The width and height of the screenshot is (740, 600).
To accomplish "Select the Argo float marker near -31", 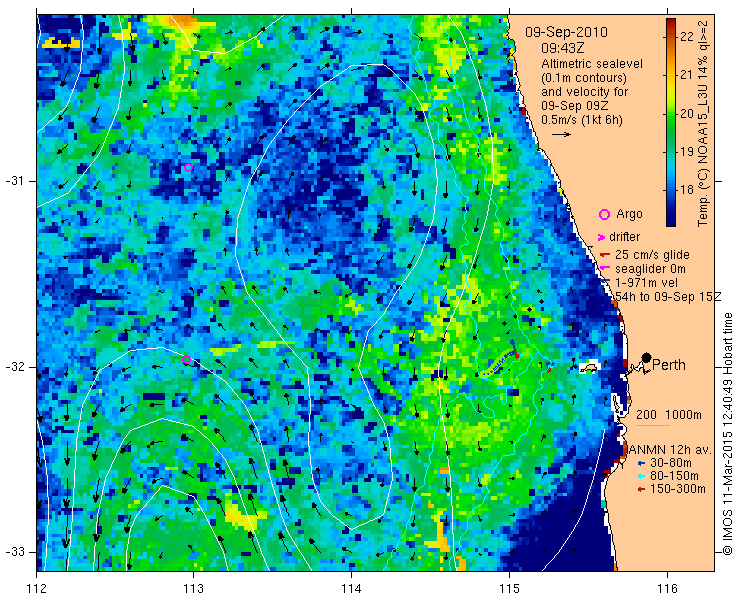I will point(188,167).
